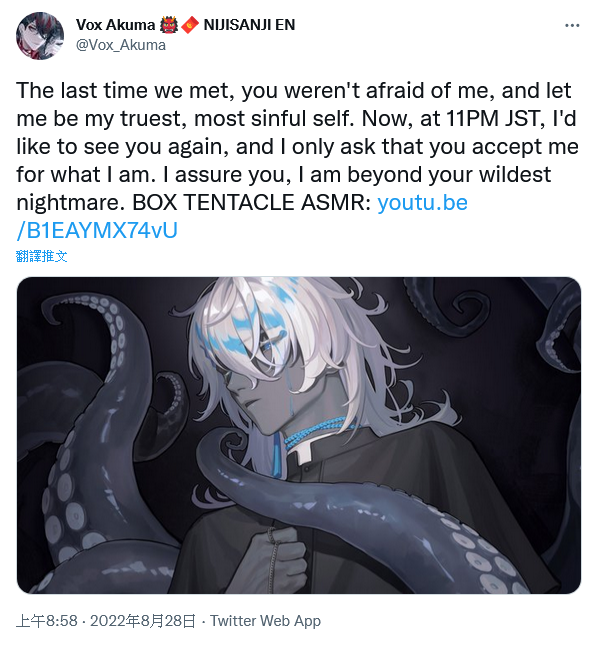Click the ogre emoji beside Vox Akuma
Viewport: 598px width, 647px height.
[168, 25]
